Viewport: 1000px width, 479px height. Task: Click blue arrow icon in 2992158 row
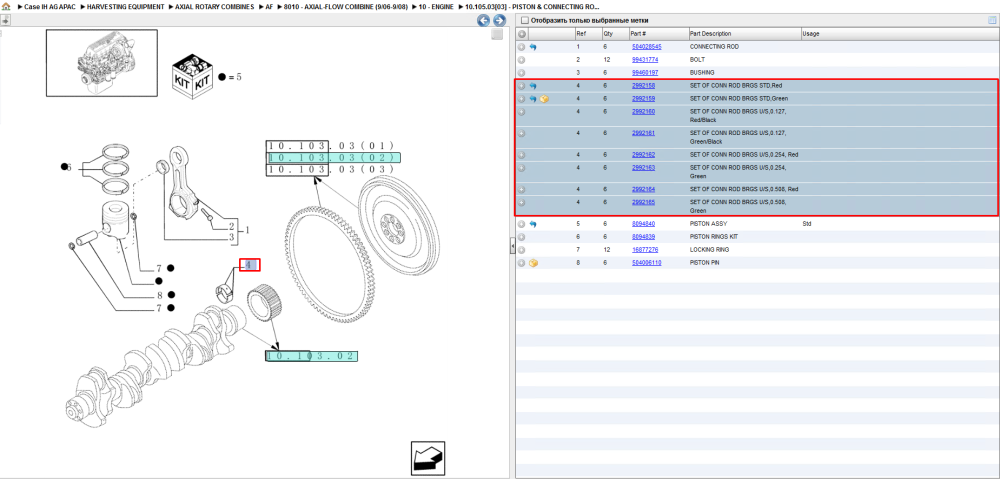533,85
